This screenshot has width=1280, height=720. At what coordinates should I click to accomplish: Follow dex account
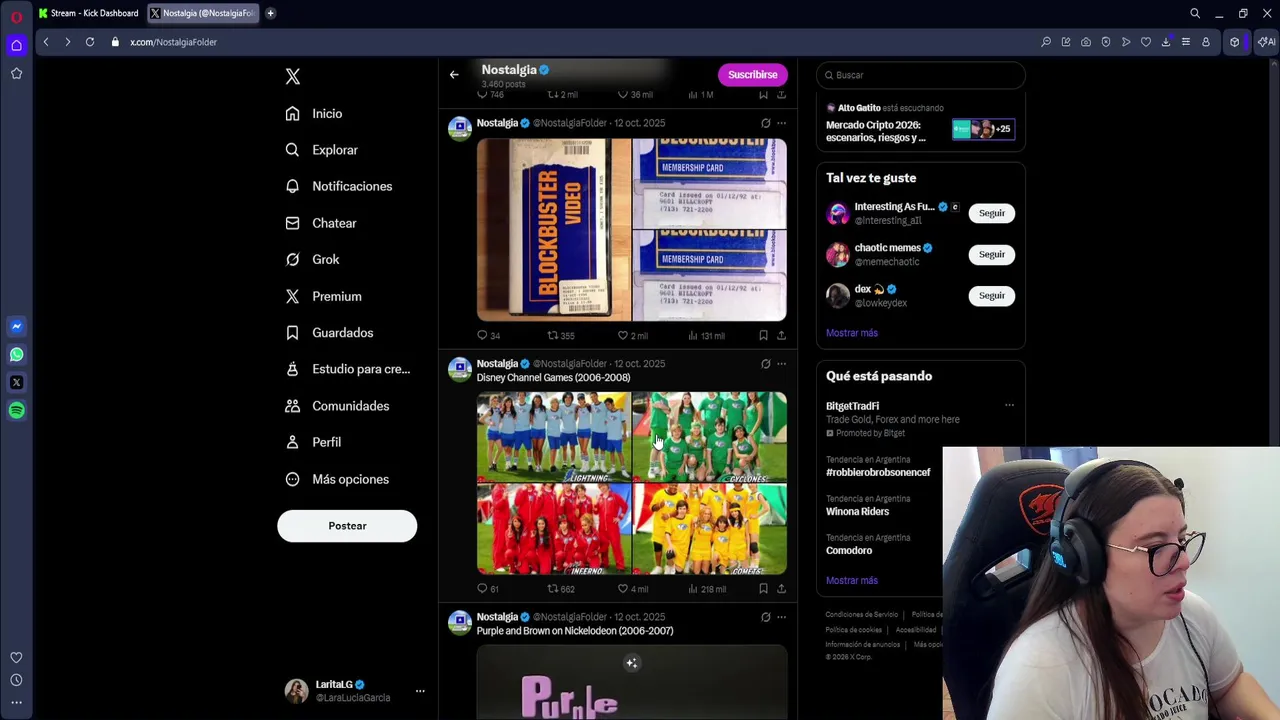click(x=991, y=295)
